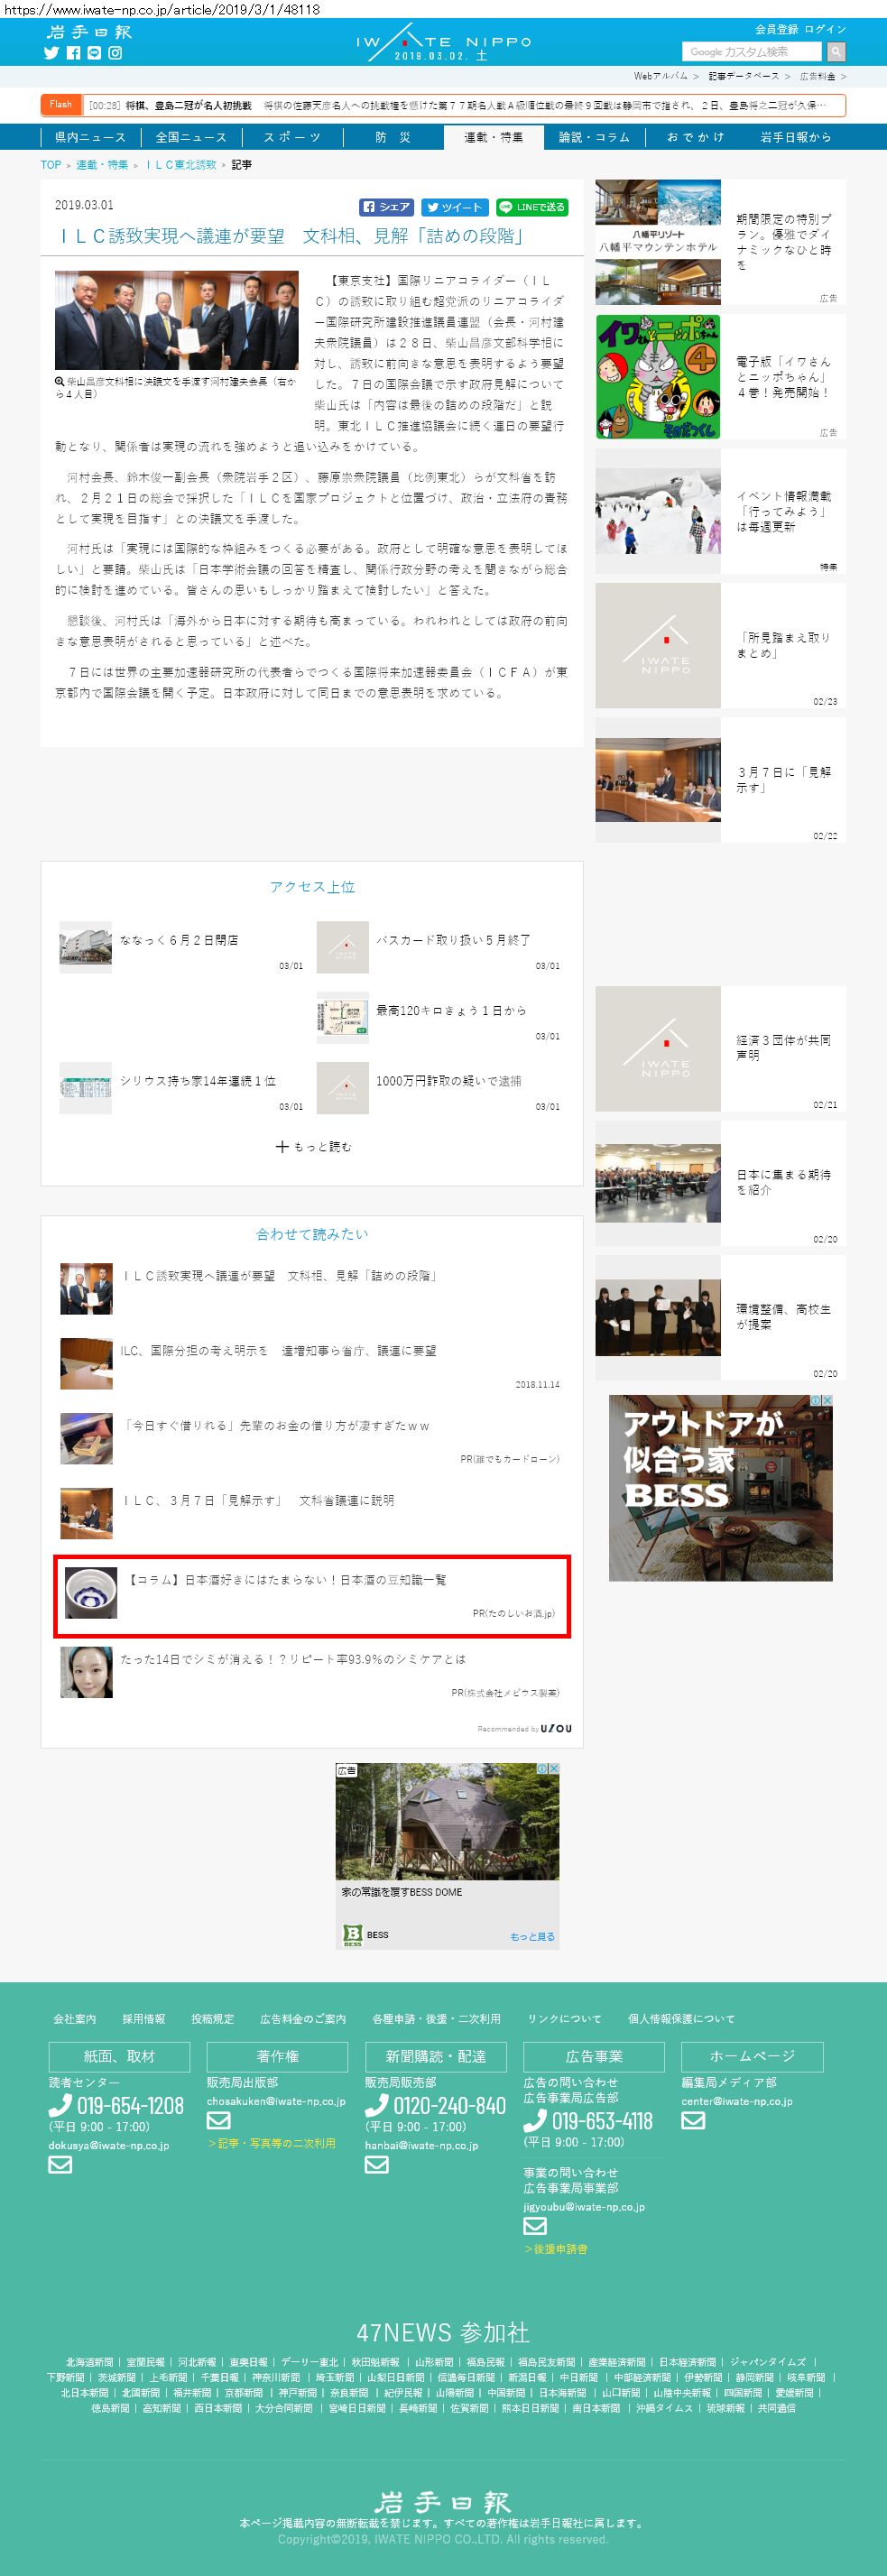
Task: Click the orange Flash label
Action: [x=61, y=104]
